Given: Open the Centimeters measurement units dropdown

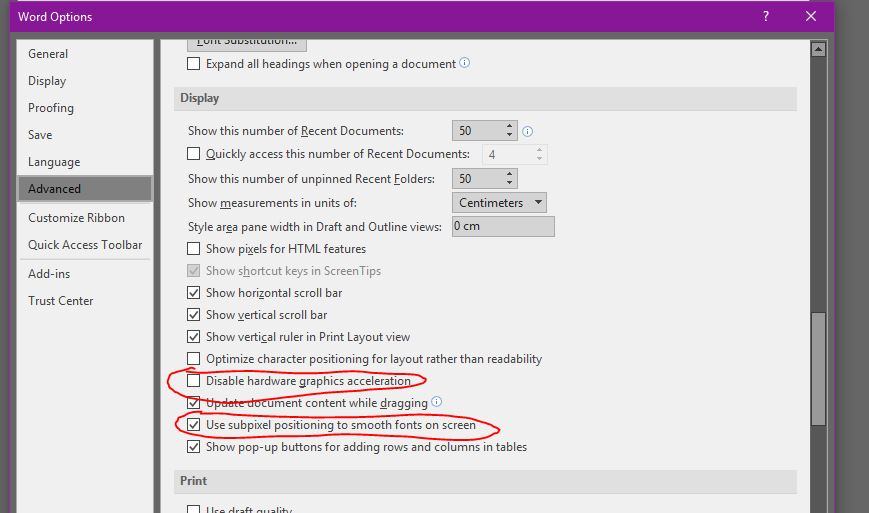Looking at the screenshot, I should [x=499, y=203].
